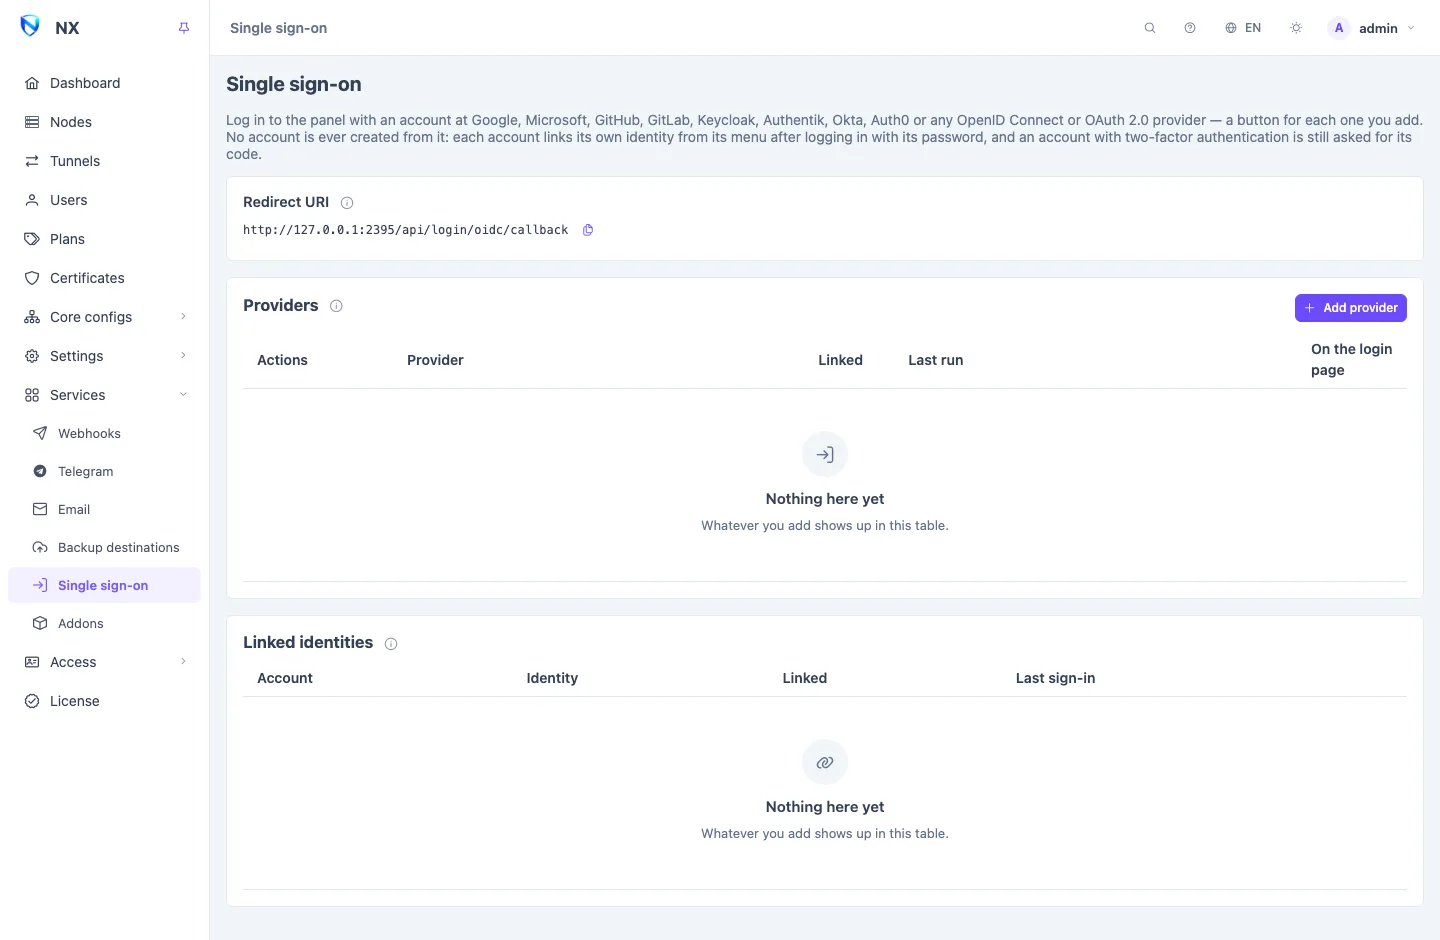Open the License page
The image size is (1440, 940).
(x=104, y=701)
